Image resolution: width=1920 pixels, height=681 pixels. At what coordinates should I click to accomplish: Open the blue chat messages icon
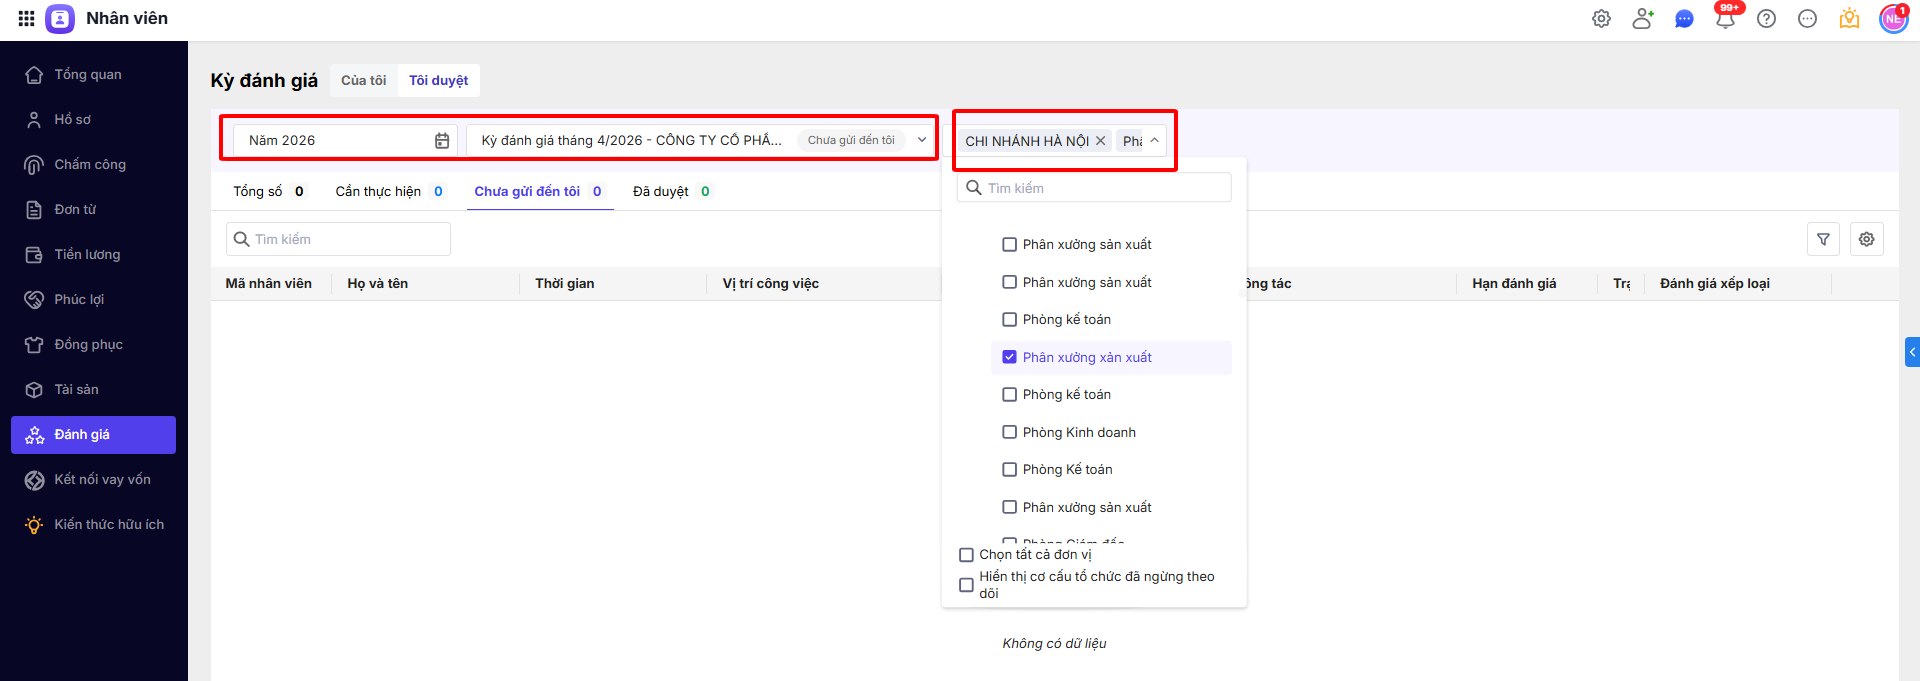click(1684, 19)
